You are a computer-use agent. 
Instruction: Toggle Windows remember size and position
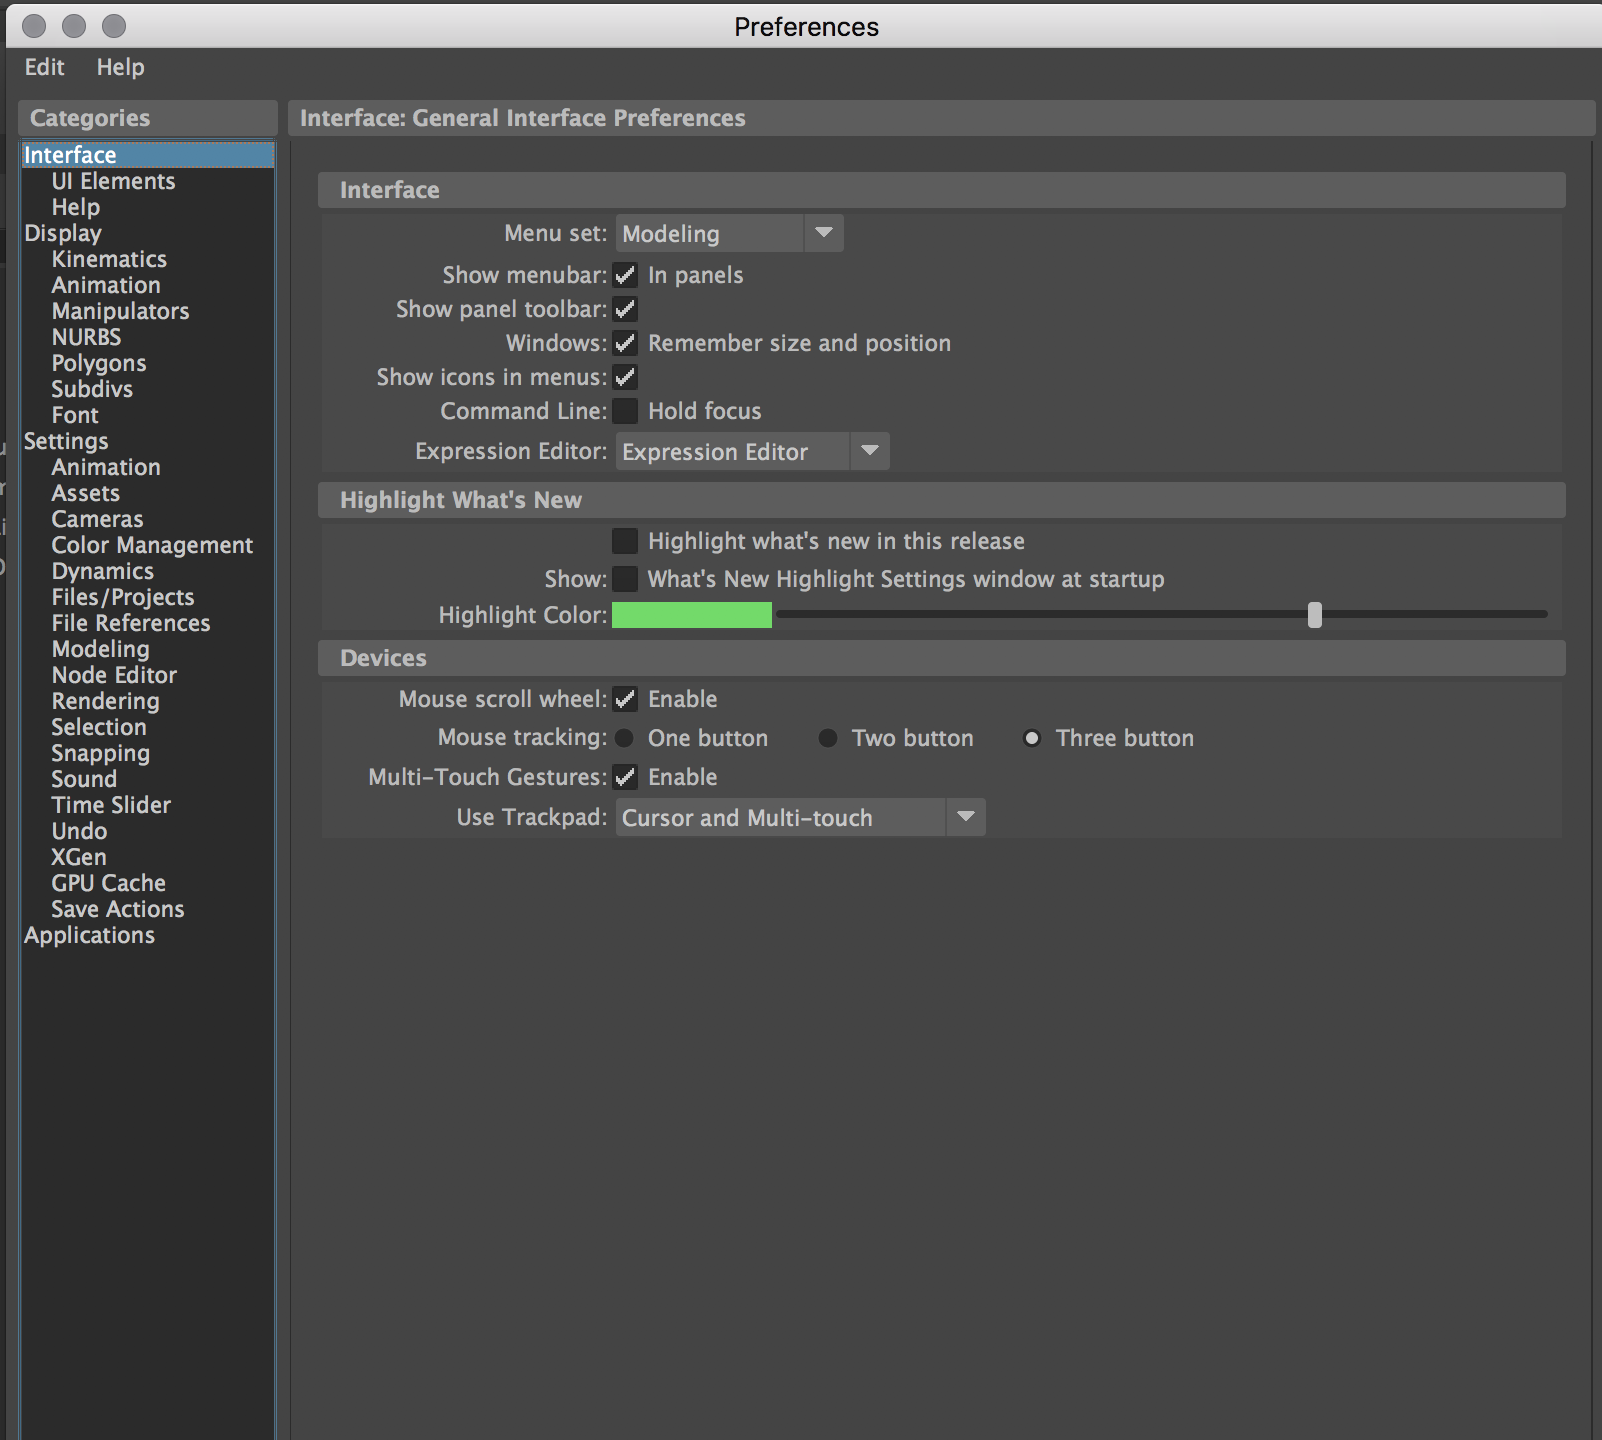coord(625,343)
